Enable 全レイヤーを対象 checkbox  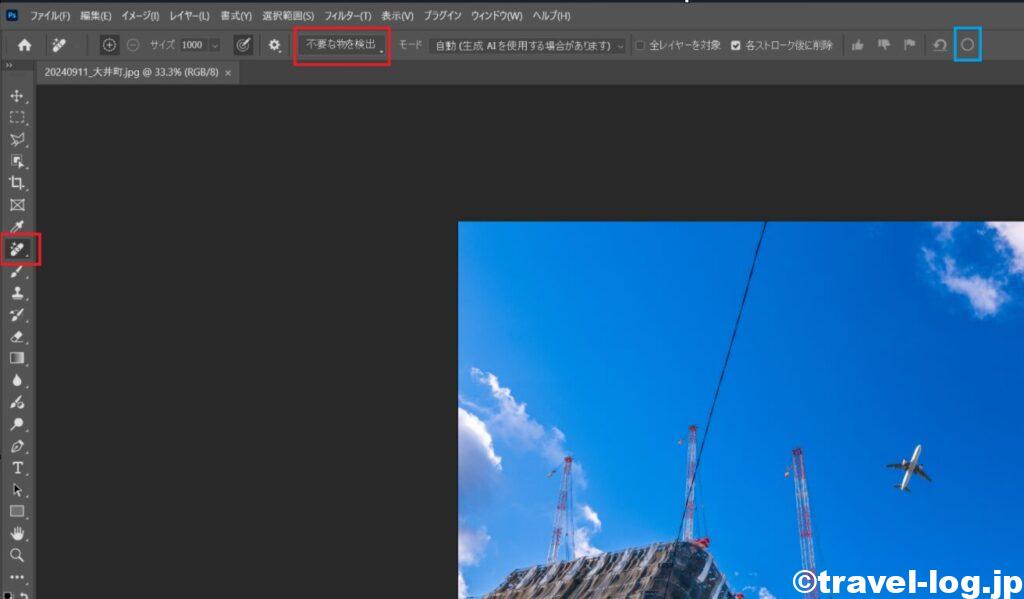point(640,45)
